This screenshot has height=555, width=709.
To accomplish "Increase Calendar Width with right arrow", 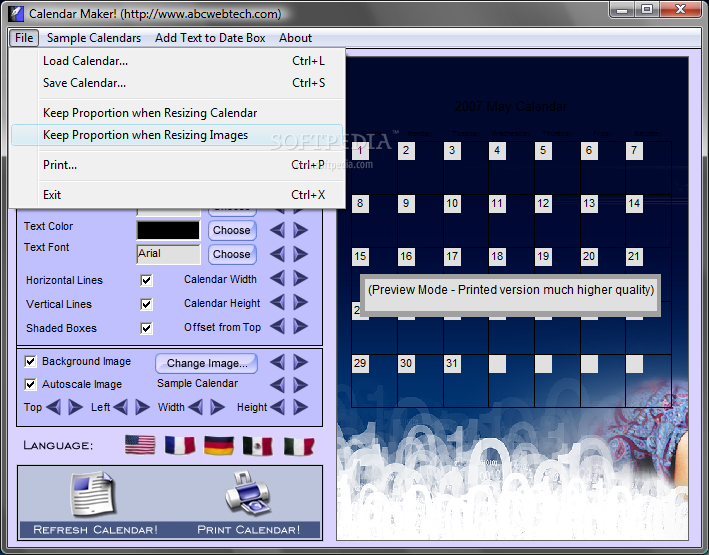I will click(300, 278).
